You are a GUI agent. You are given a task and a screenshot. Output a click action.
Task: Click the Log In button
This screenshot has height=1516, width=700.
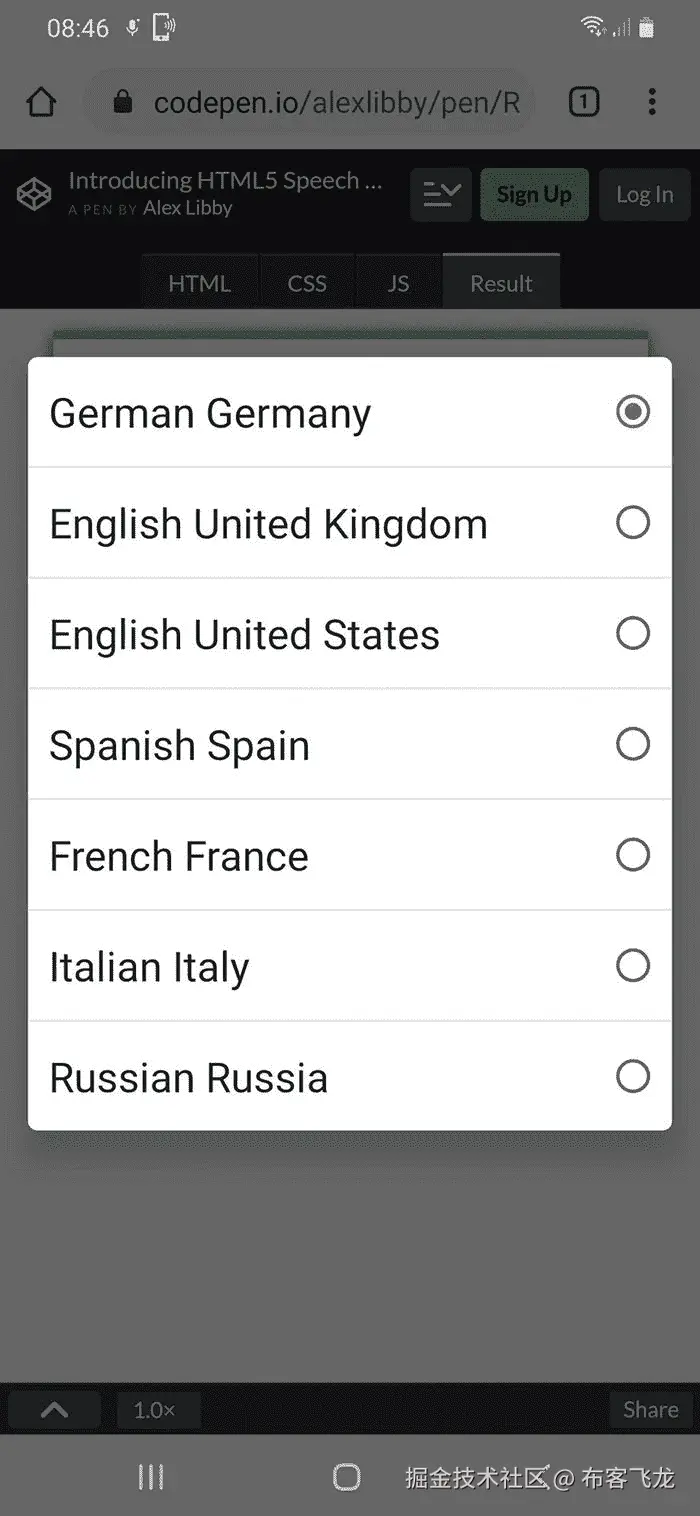coord(645,194)
